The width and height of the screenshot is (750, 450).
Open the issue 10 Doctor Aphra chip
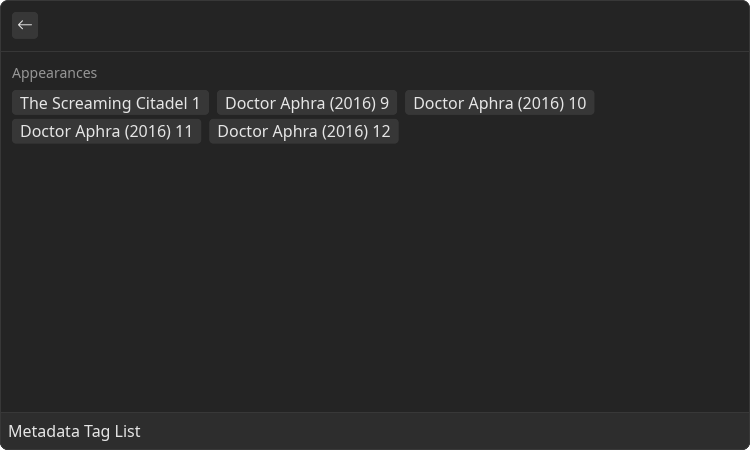pos(499,103)
